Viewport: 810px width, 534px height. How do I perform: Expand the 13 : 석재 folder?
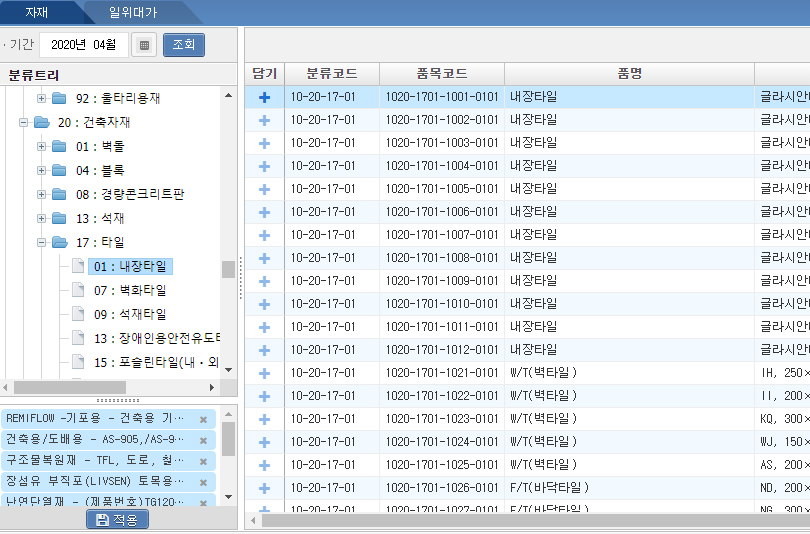click(41, 218)
